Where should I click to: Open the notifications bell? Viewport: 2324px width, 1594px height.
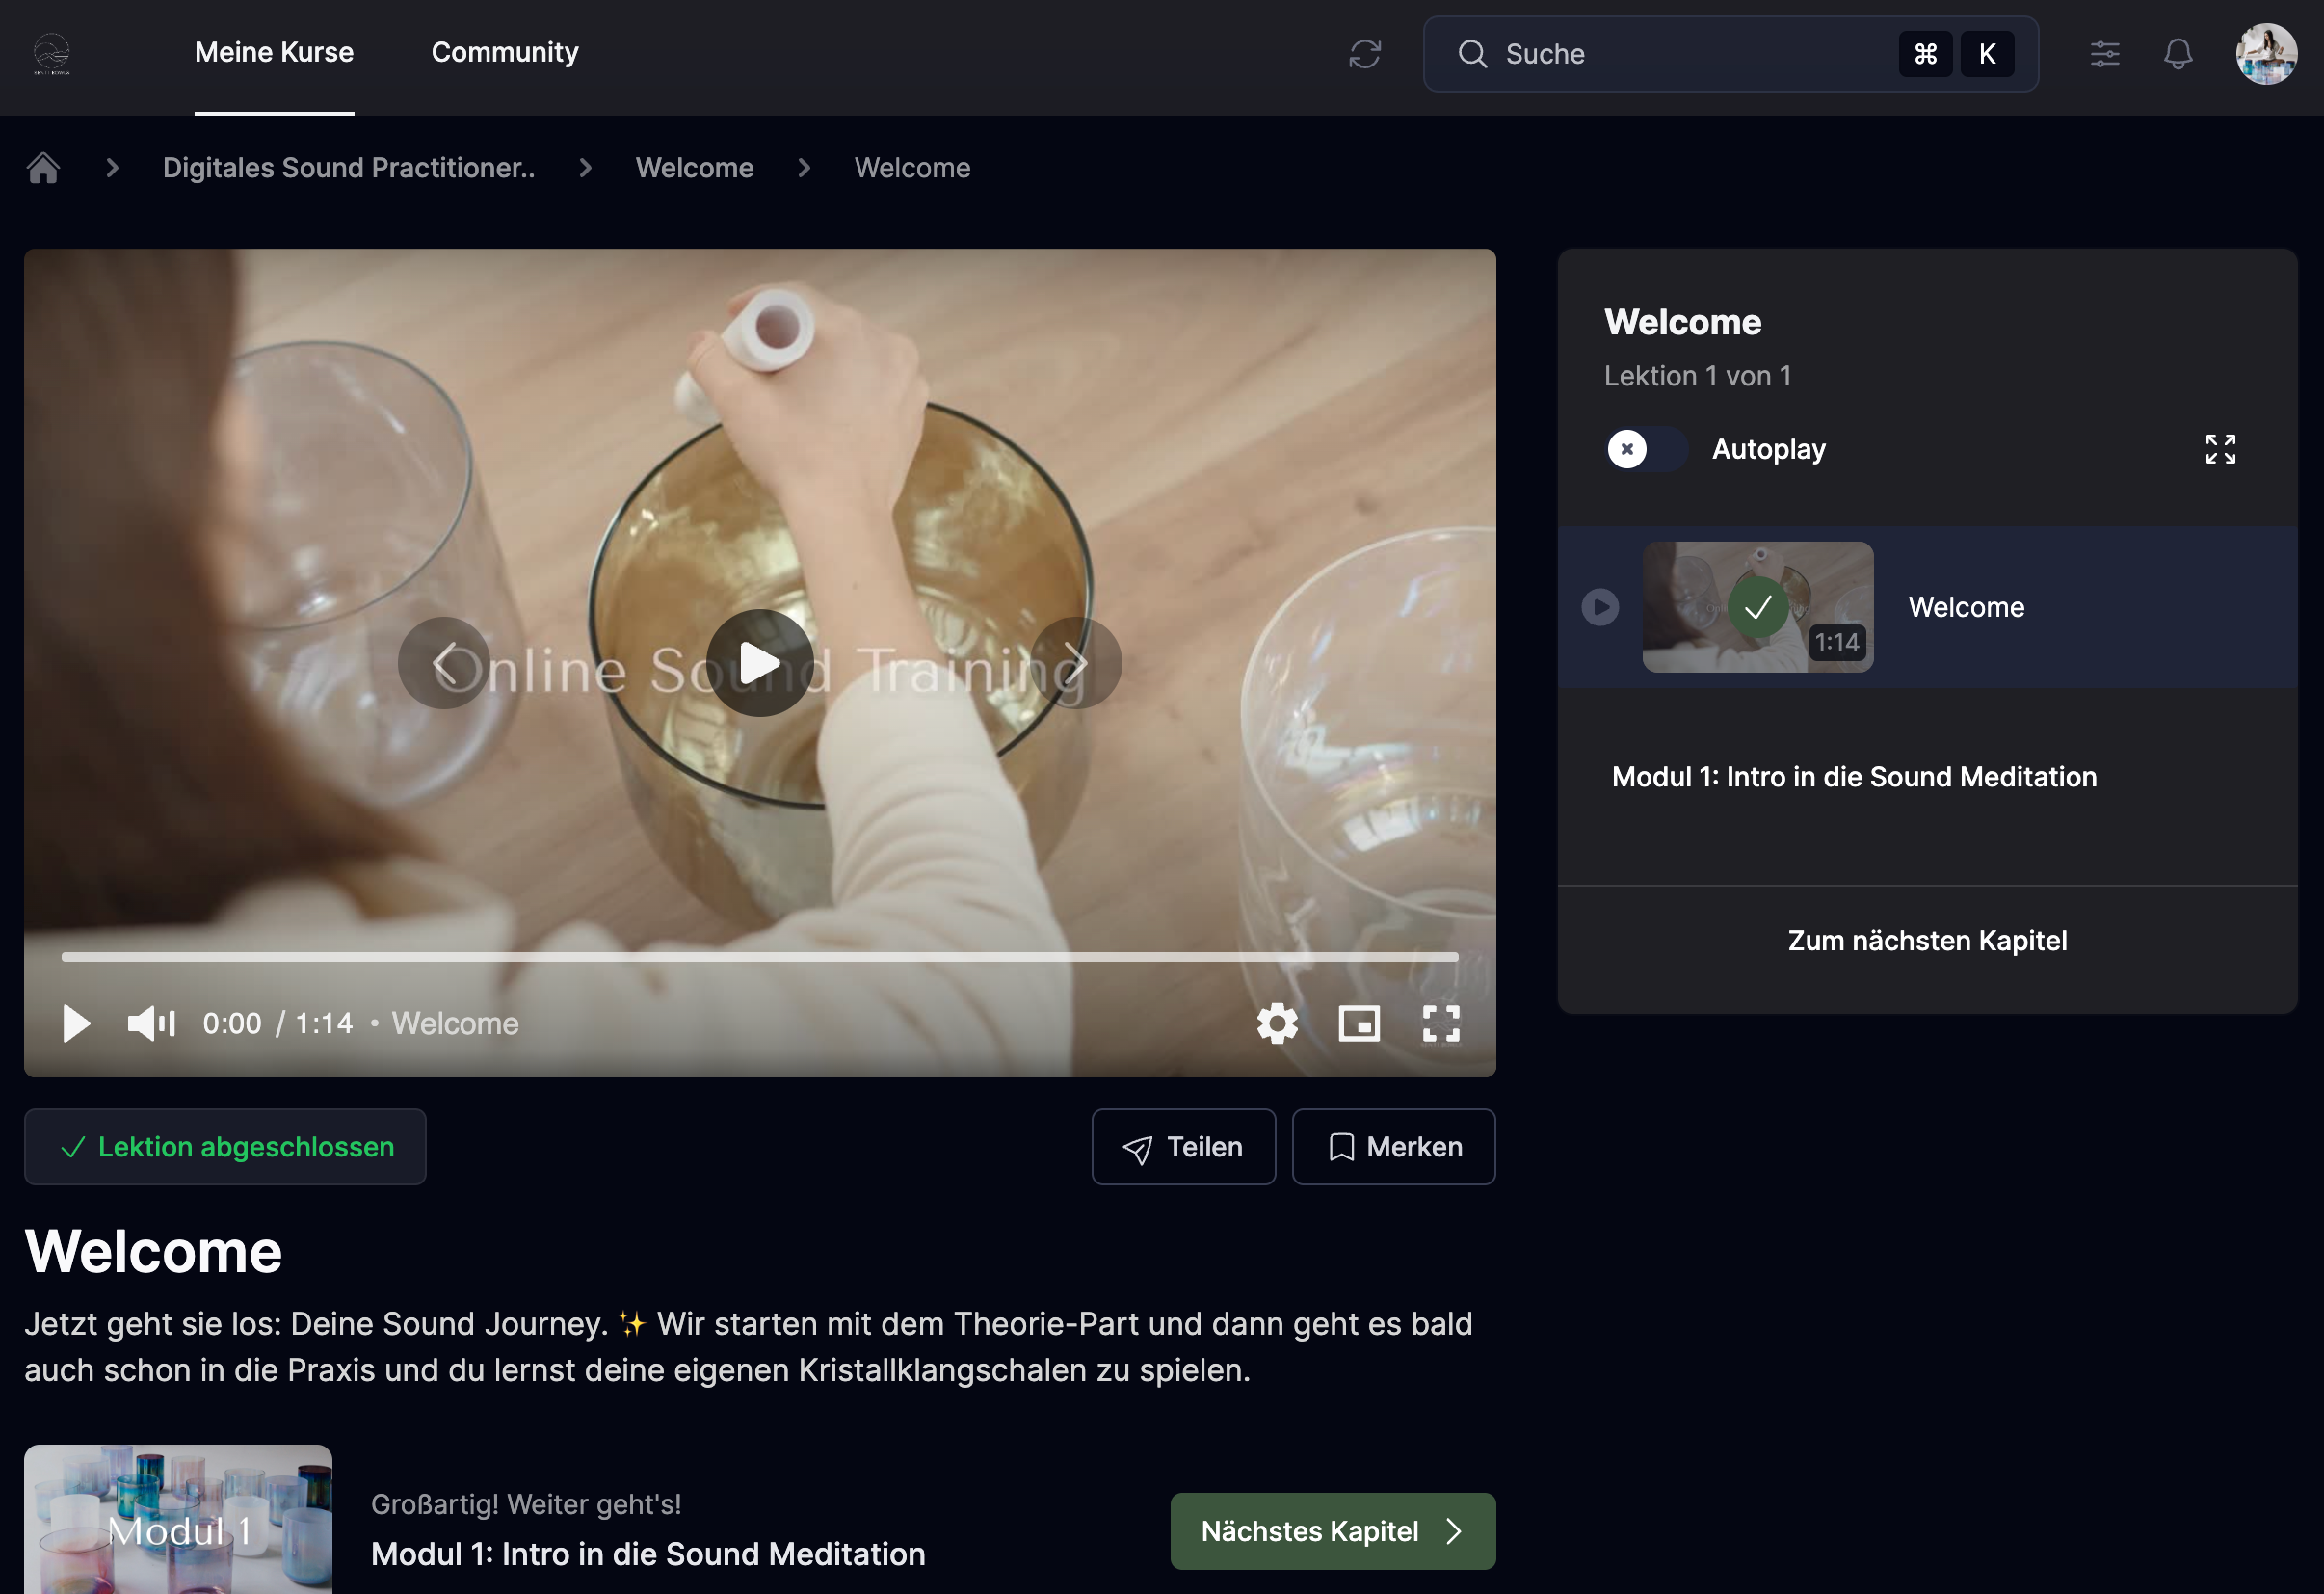(2177, 54)
